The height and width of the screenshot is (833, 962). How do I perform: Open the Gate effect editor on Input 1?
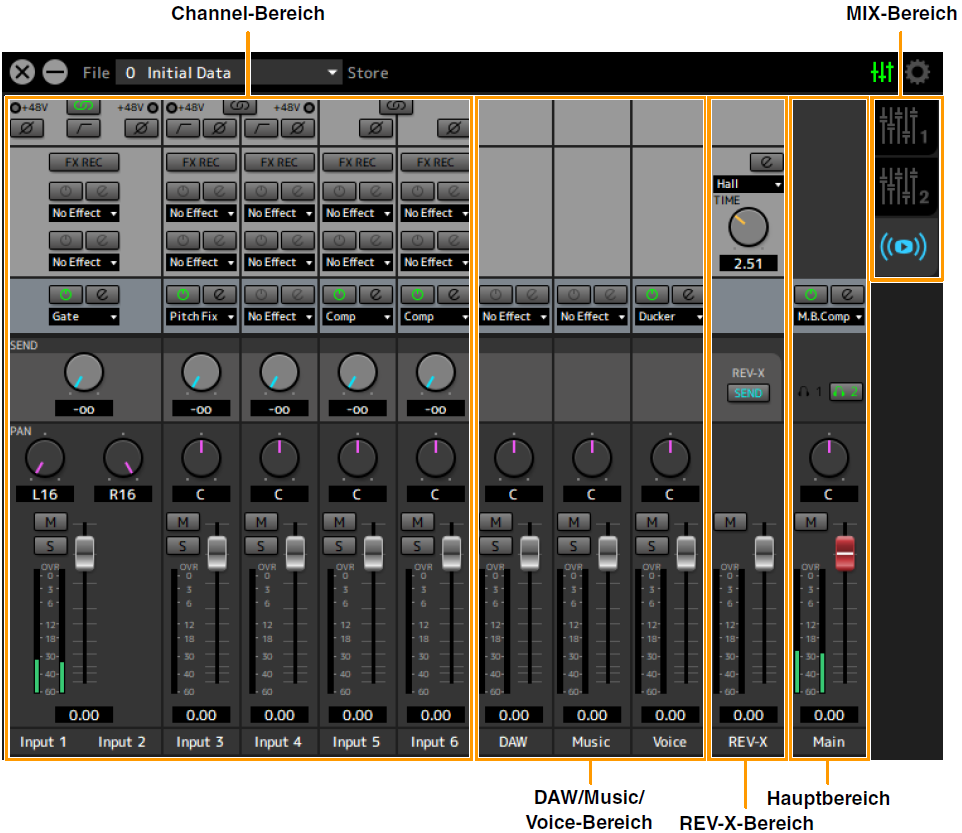(101, 295)
